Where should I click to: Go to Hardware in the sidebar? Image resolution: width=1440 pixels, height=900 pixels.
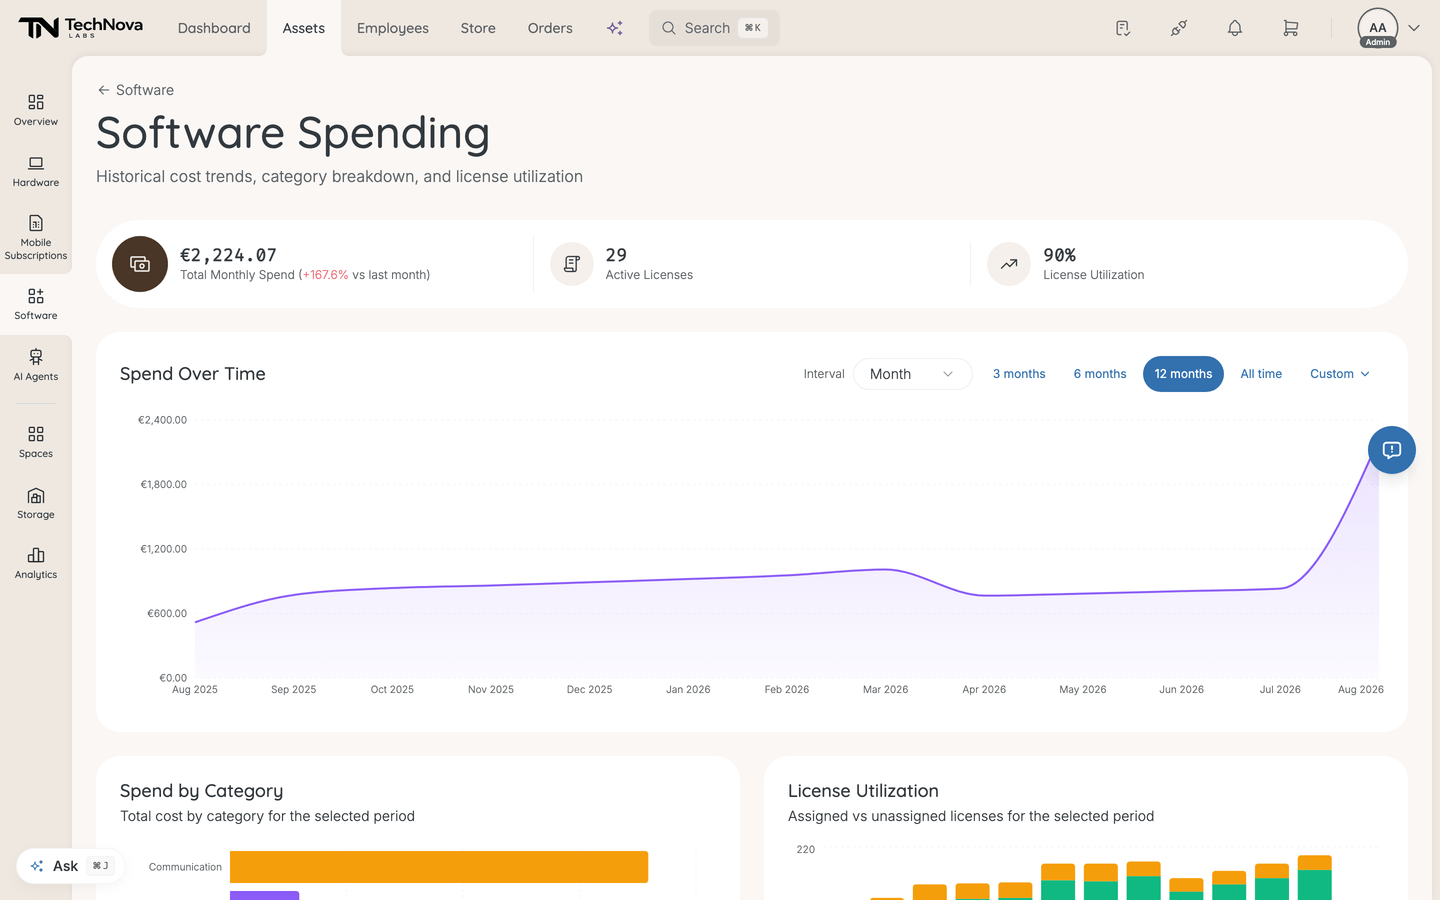point(36,171)
